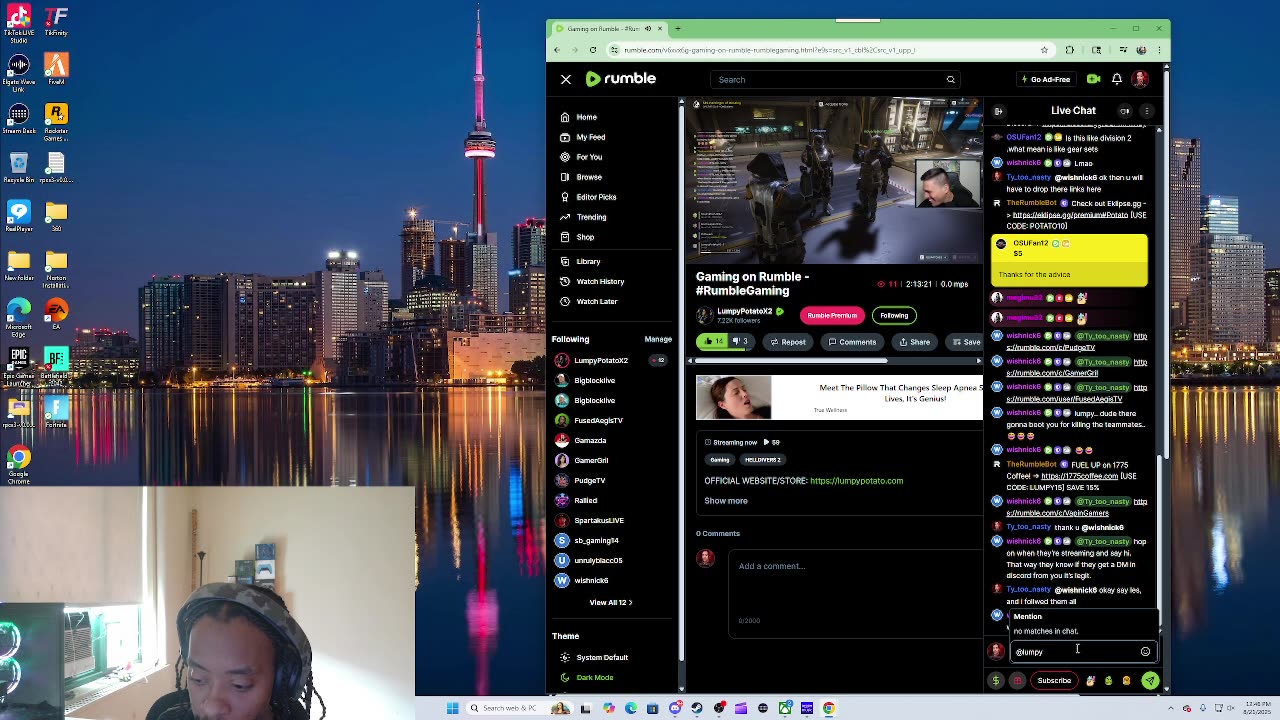Screen dimensions: 1280x720
Task: Click the Comments button
Action: 852,342
